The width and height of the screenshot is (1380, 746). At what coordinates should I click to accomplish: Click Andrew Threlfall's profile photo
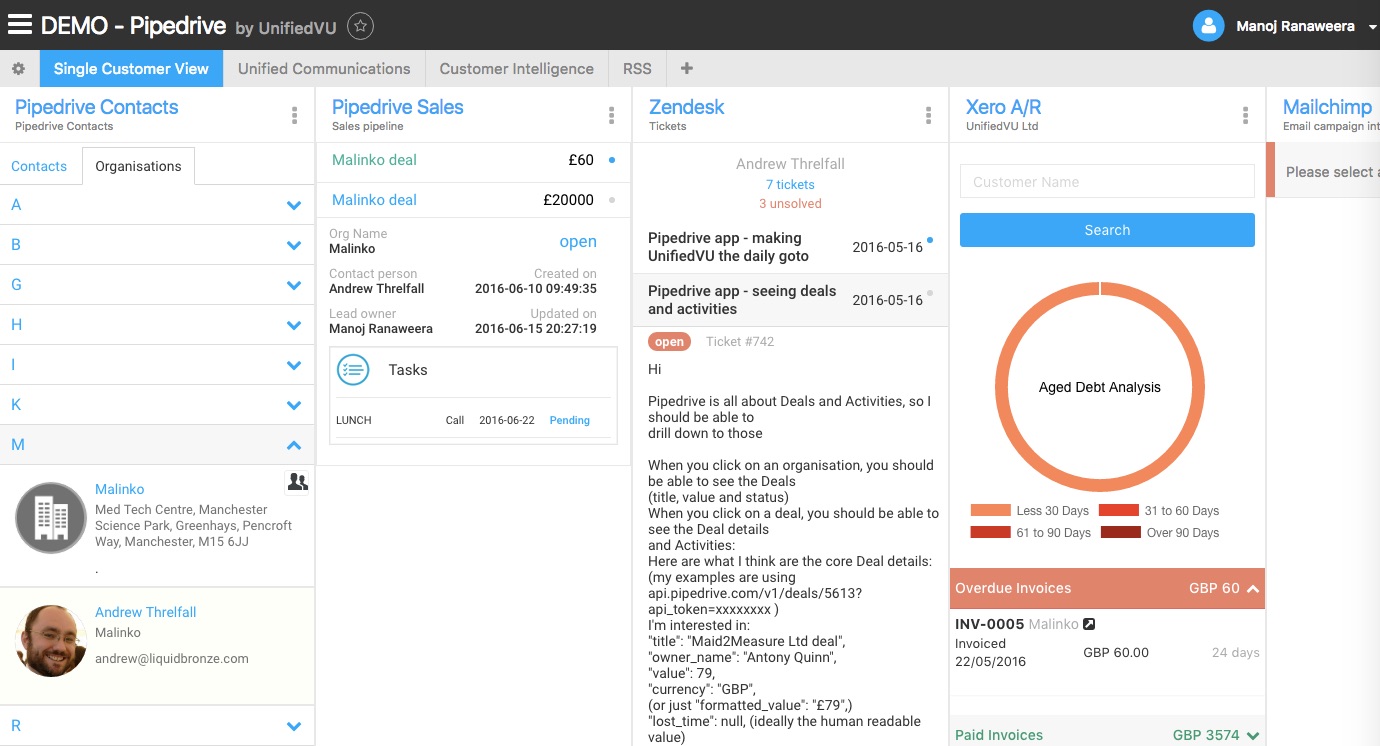coord(51,641)
